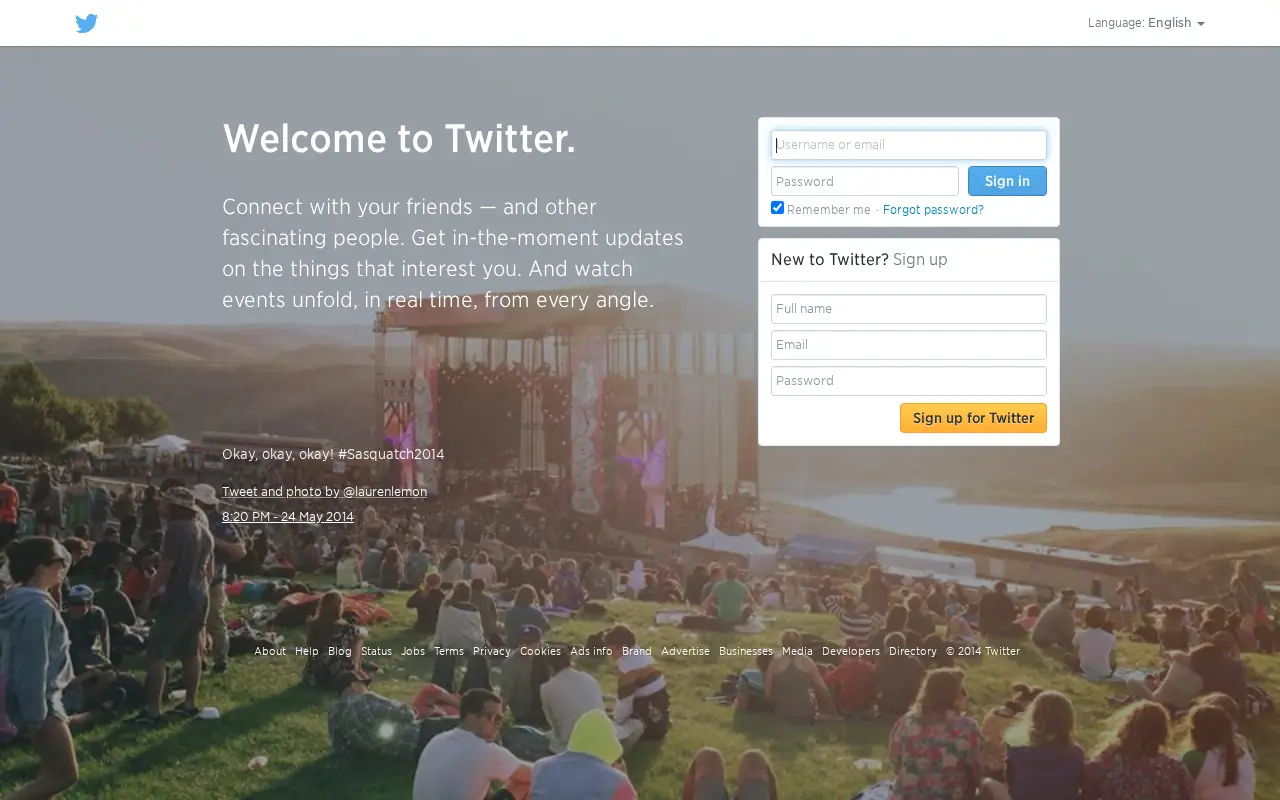Click the sign-in Password field
This screenshot has height=800, width=1280.
(x=865, y=181)
